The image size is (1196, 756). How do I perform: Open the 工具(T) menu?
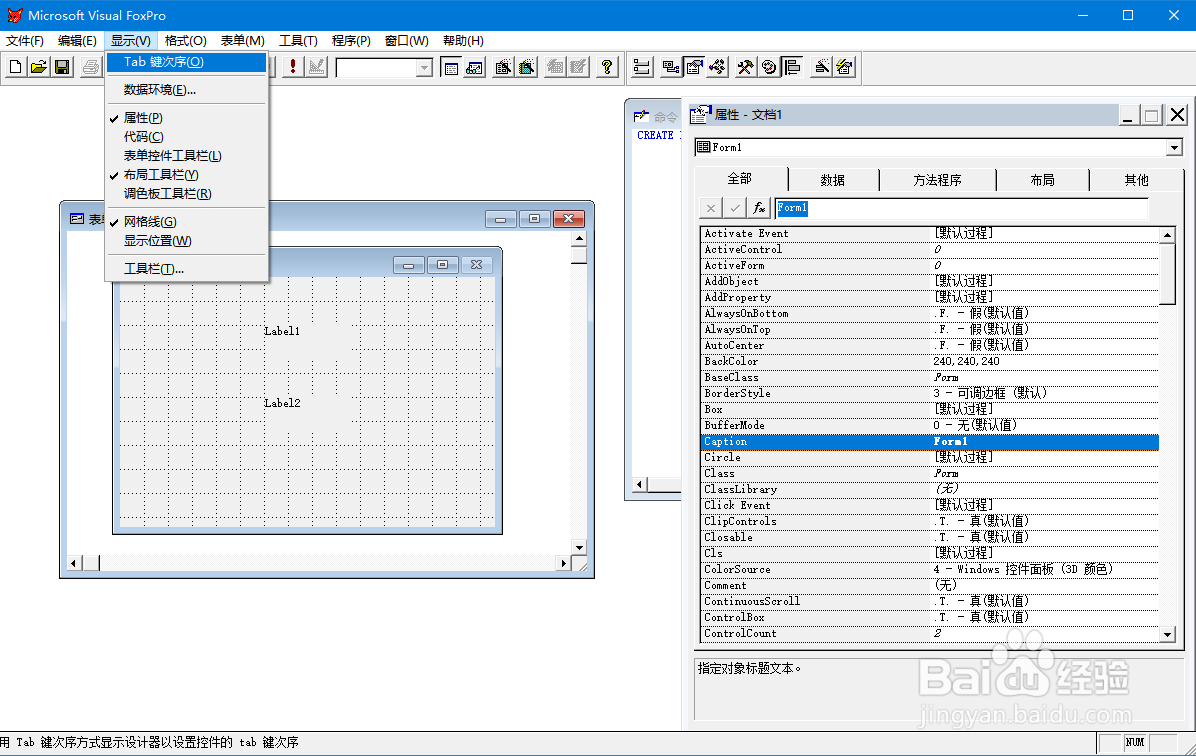[x=298, y=40]
